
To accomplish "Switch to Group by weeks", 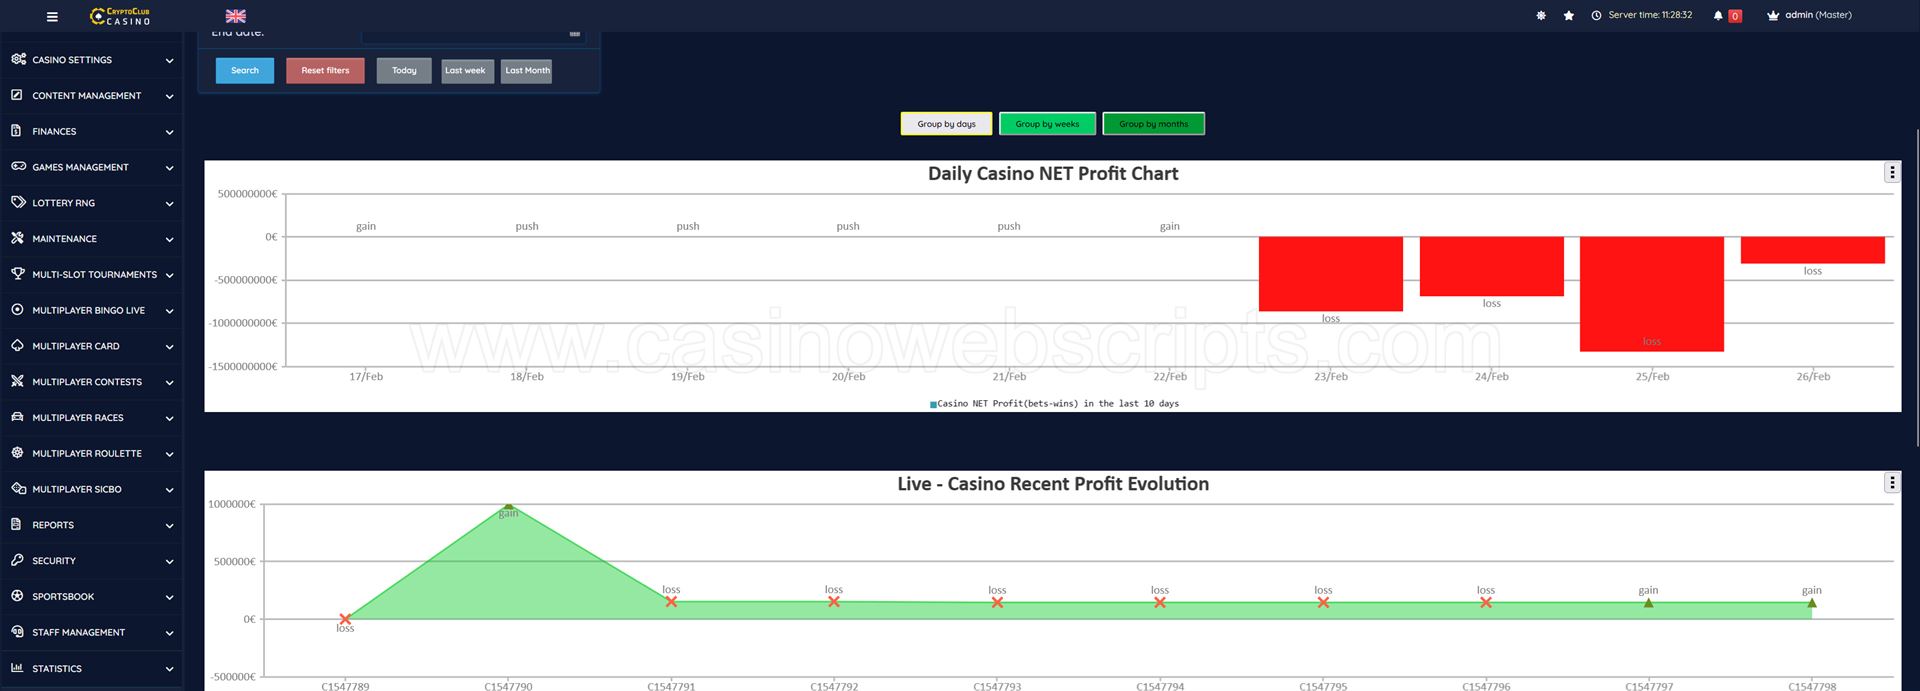I will [1047, 124].
